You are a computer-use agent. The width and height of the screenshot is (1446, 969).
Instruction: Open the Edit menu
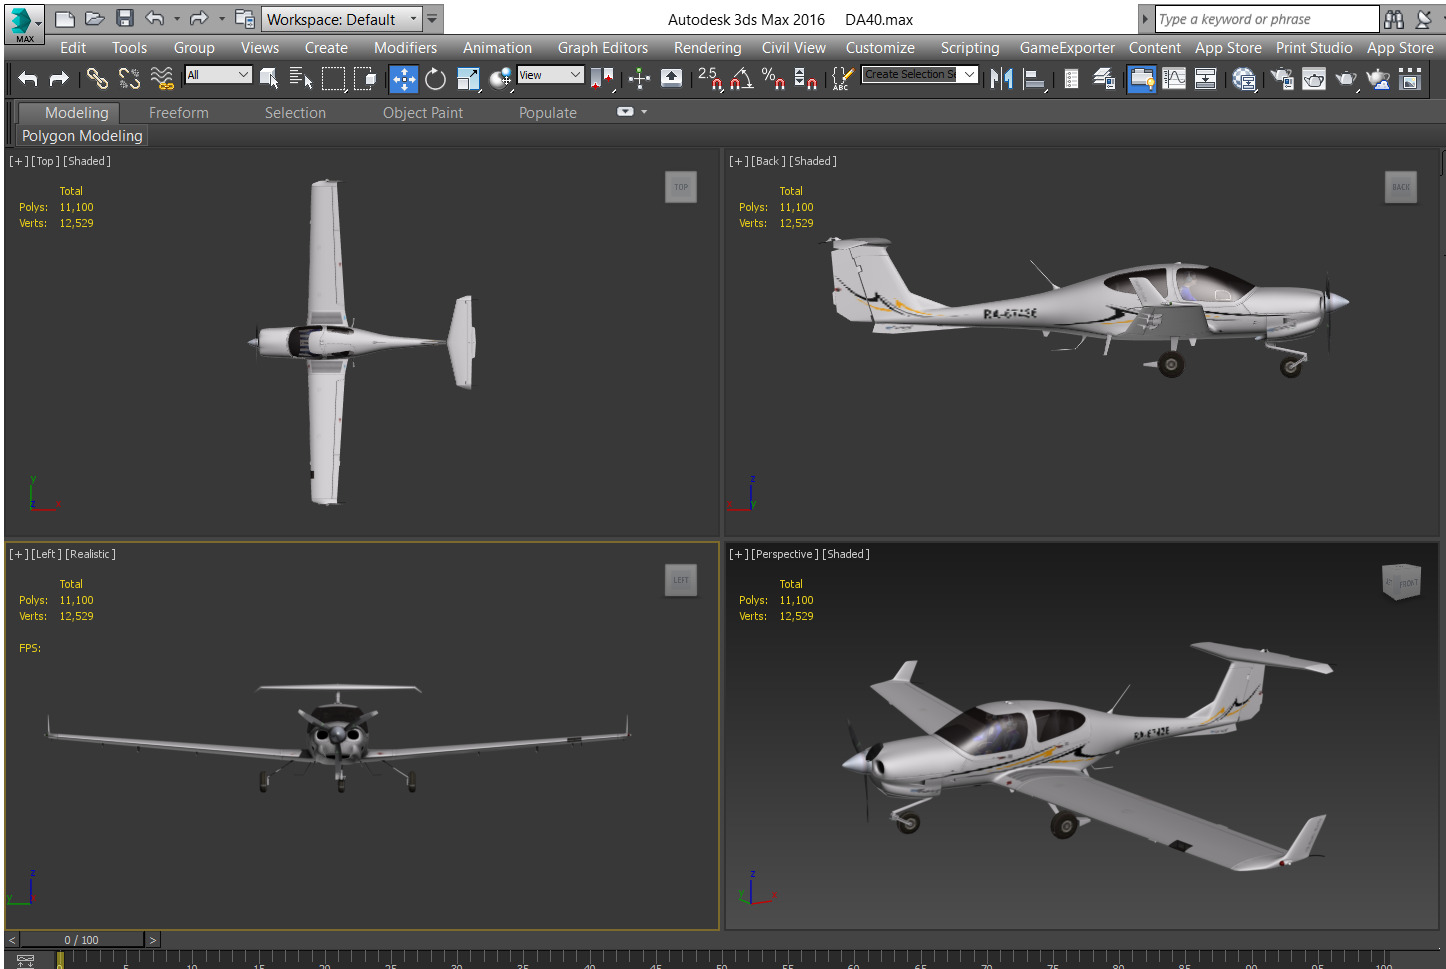(73, 48)
